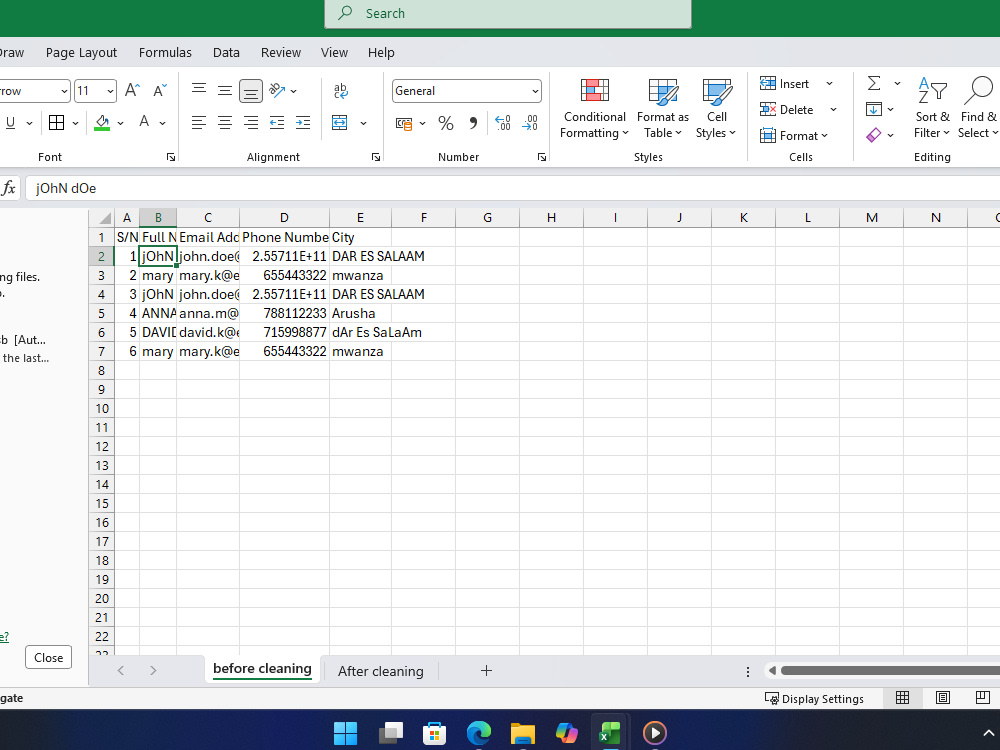Open Number format dialog launcher

click(541, 157)
